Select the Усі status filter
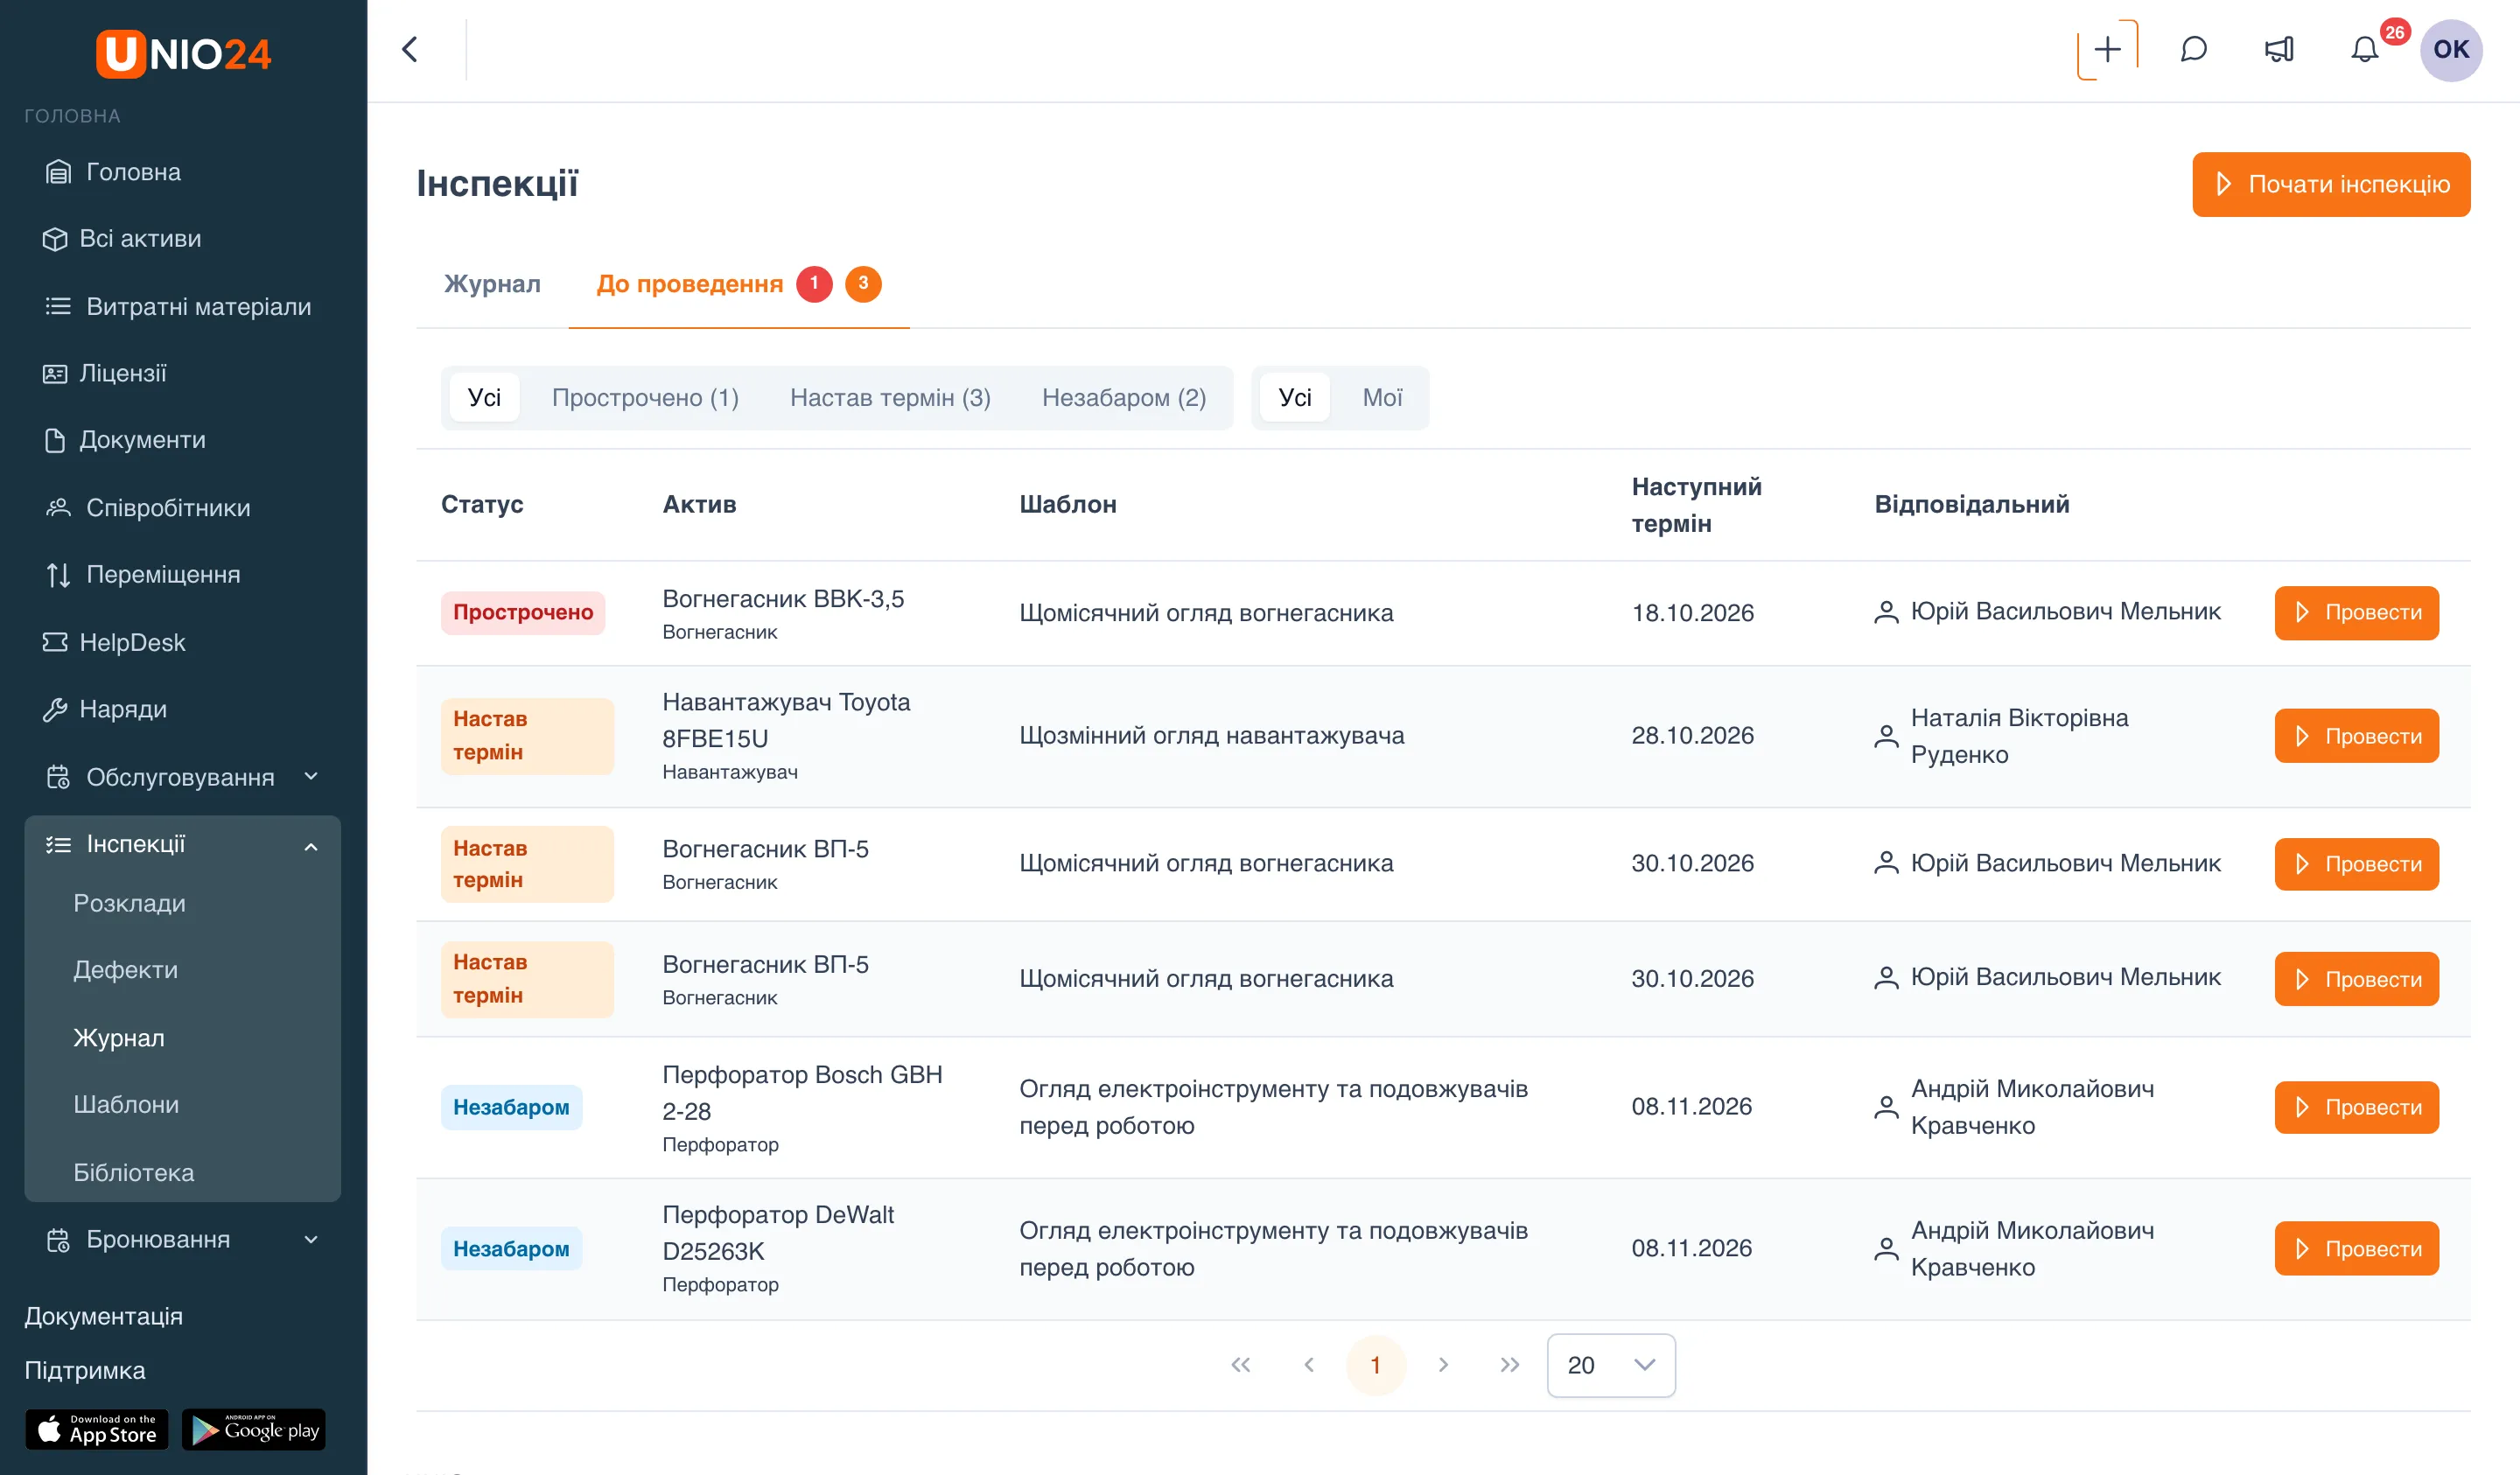Image resolution: width=2520 pixels, height=1475 pixels. (x=484, y=398)
